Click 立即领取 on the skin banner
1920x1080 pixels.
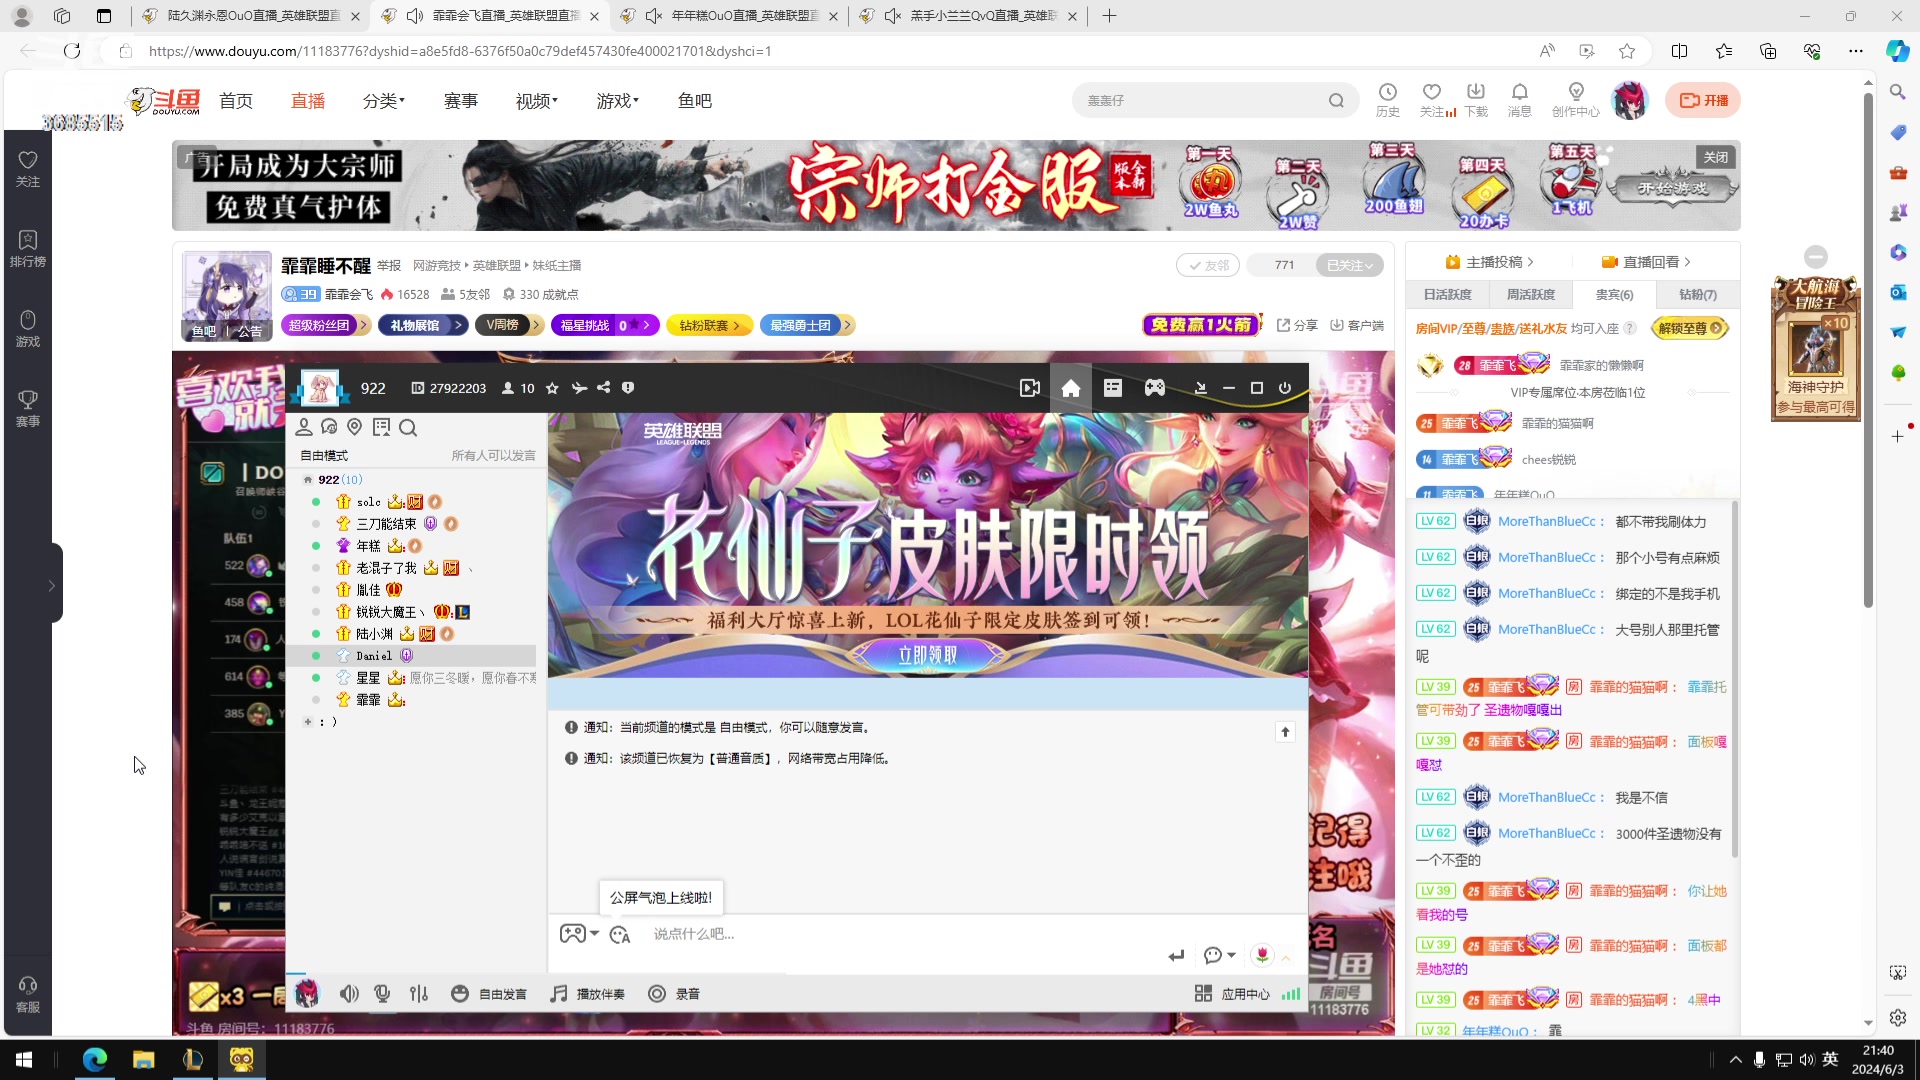pyautogui.click(x=927, y=655)
